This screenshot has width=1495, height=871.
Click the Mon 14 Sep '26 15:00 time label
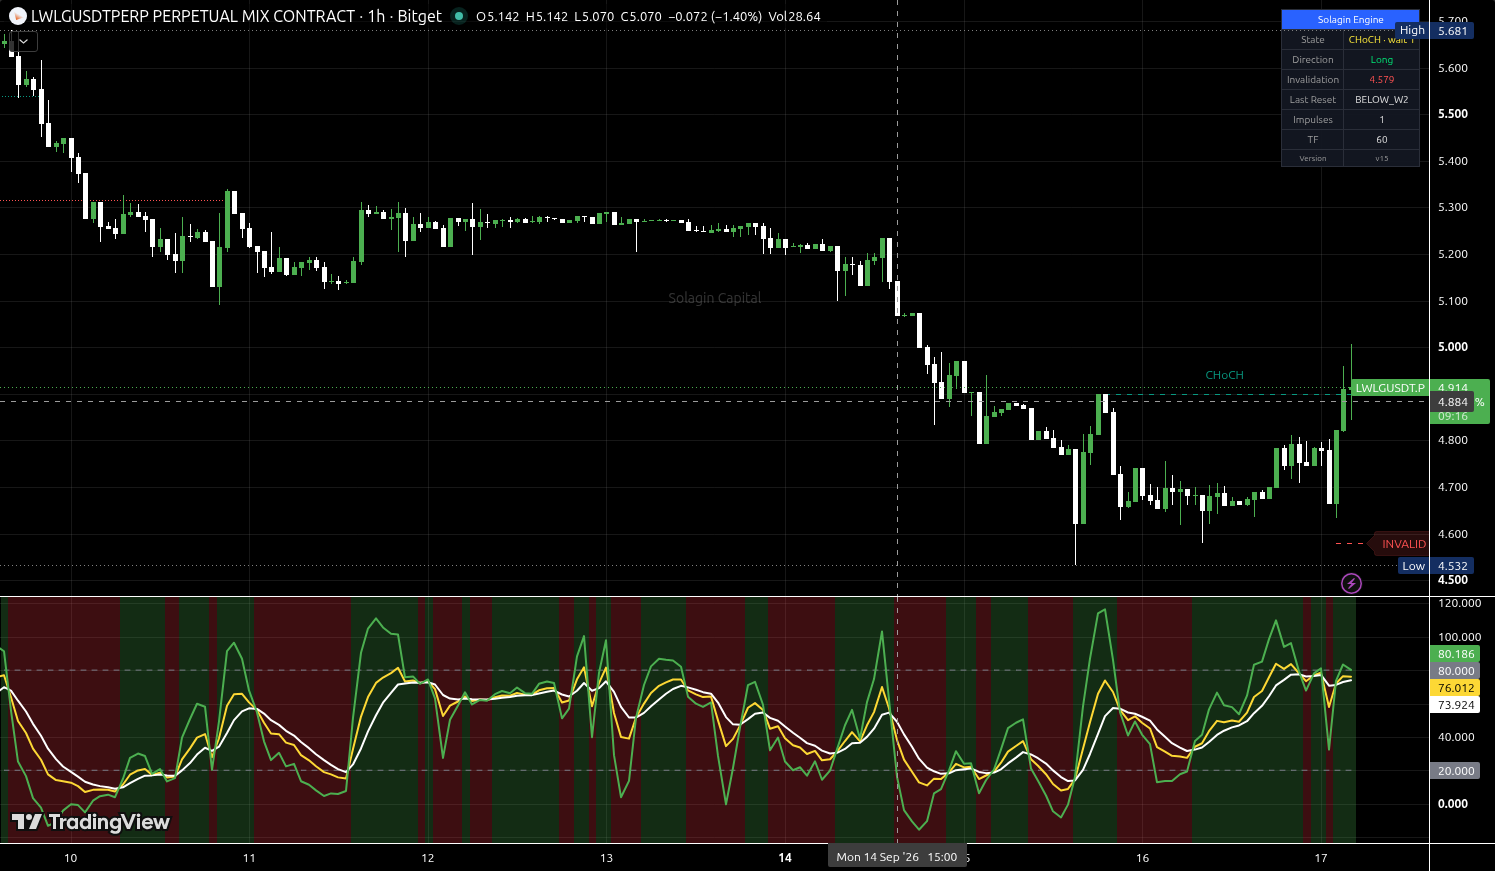click(897, 857)
